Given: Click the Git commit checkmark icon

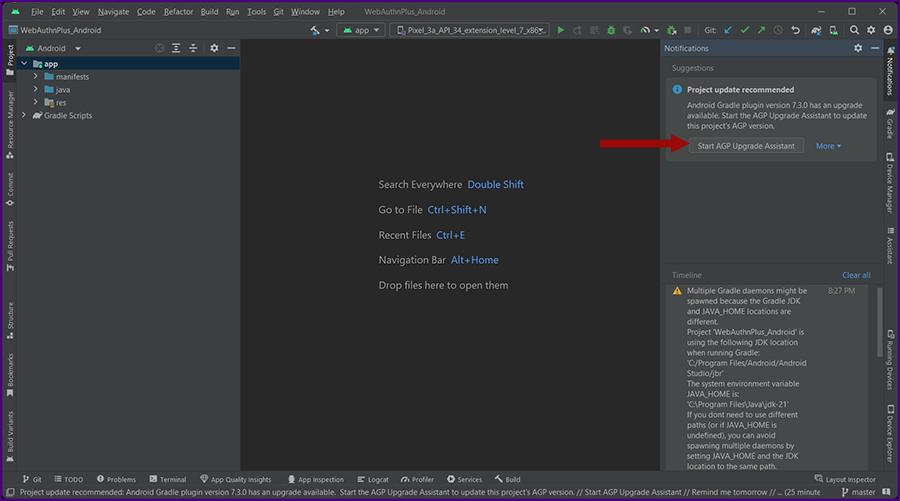Looking at the screenshot, I should click(743, 30).
